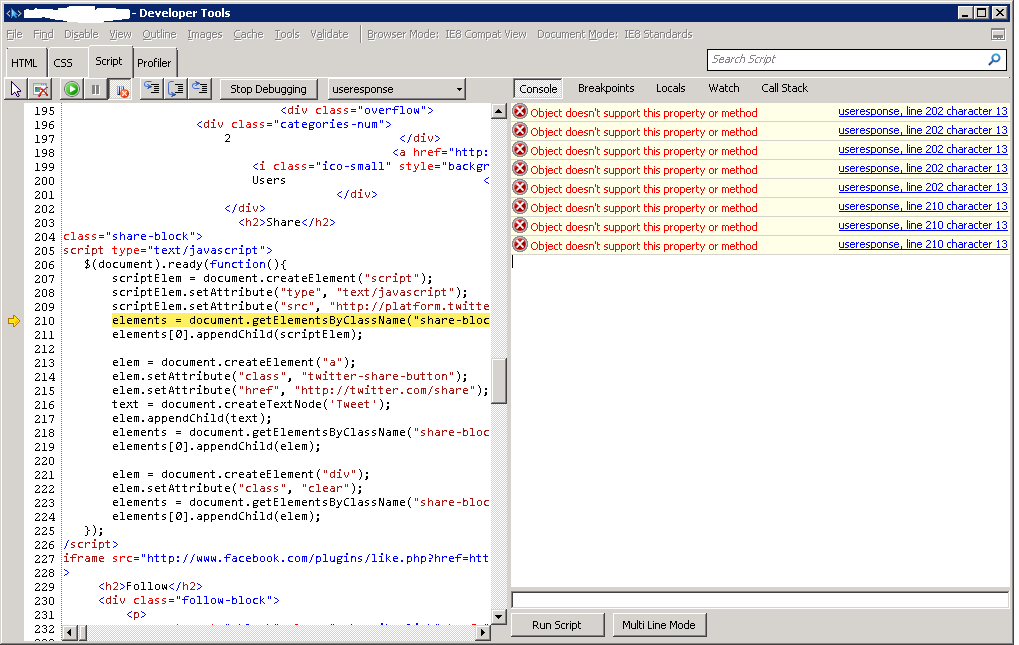Select the Console pane tab
Viewport: 1019px width, 645px height.
[538, 89]
